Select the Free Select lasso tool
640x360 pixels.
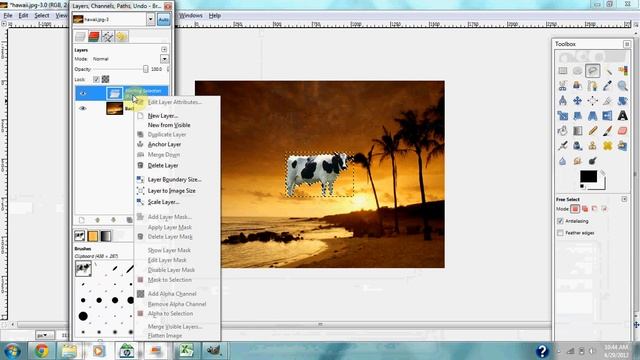[x=593, y=71]
